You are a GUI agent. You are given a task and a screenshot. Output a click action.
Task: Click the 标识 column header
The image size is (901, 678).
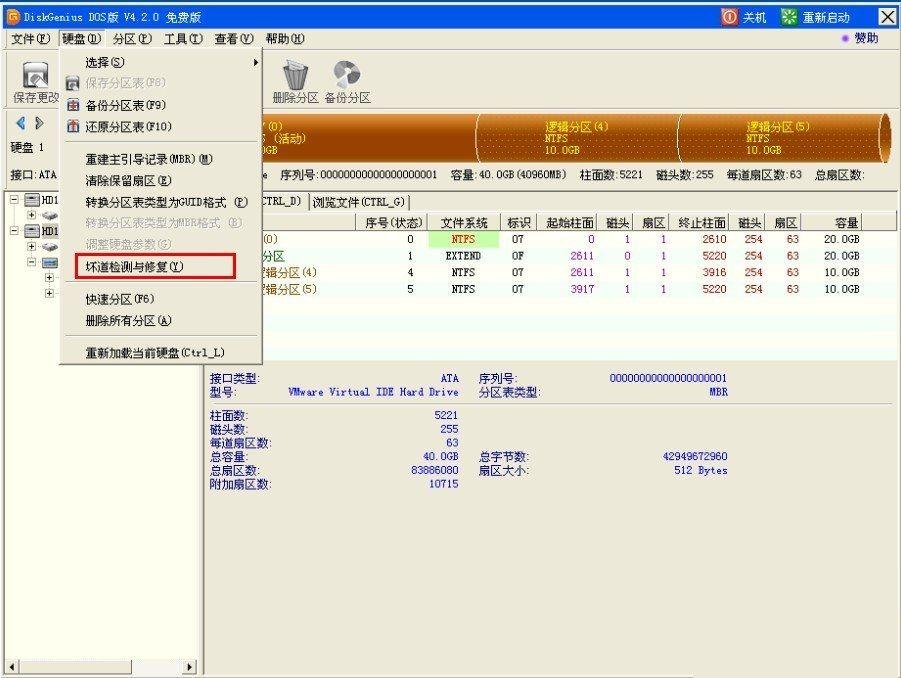tap(518, 222)
